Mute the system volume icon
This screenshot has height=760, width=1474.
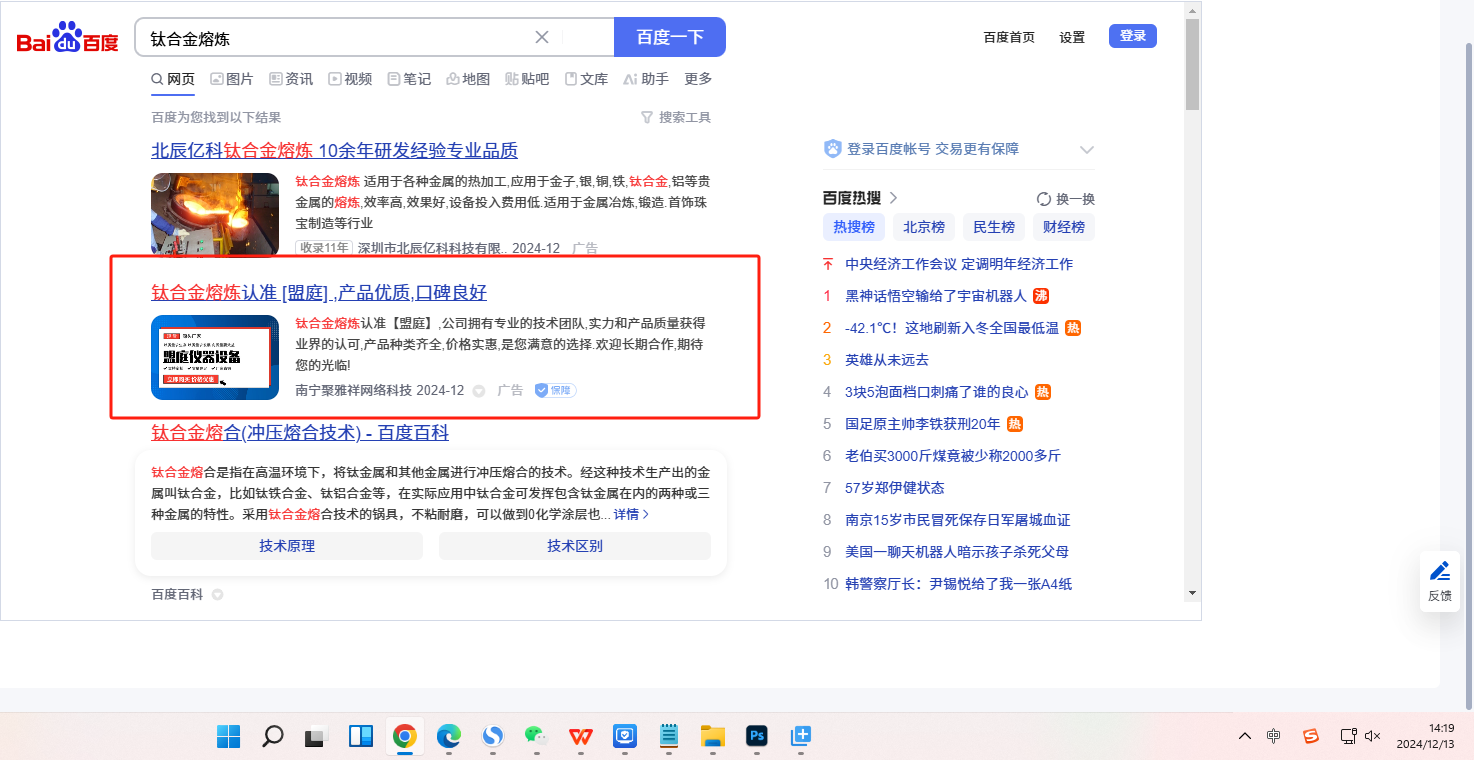1373,736
